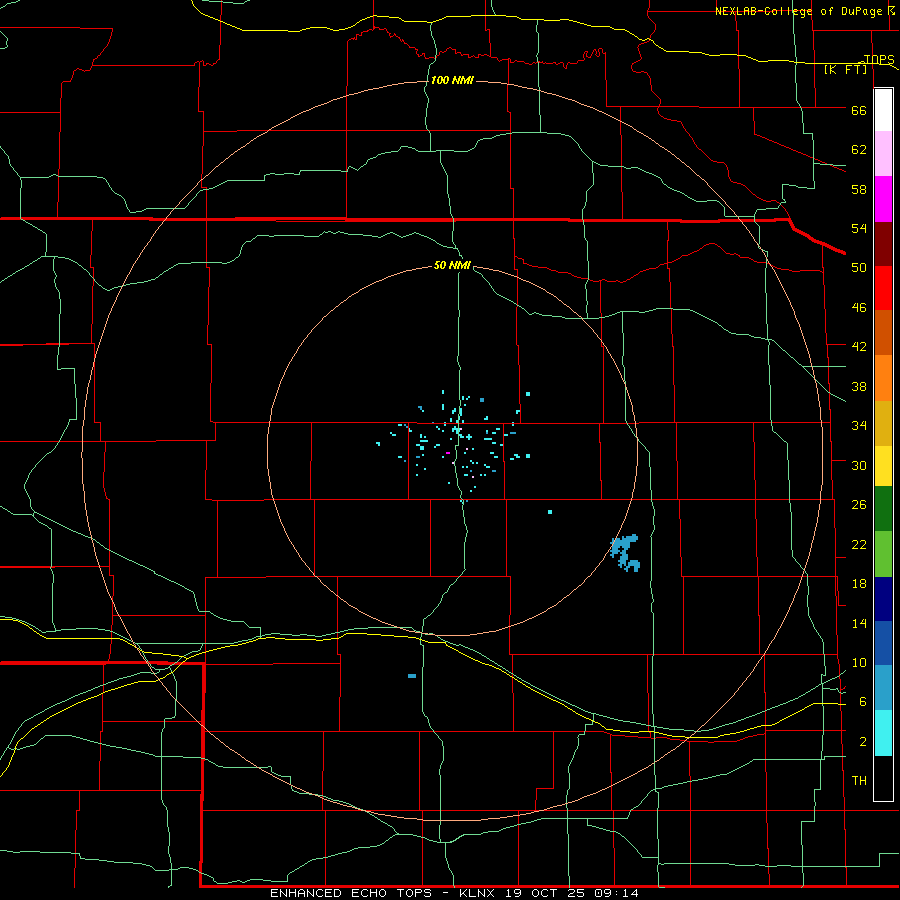
Task: Click the '54' legend value
Action: [859, 228]
